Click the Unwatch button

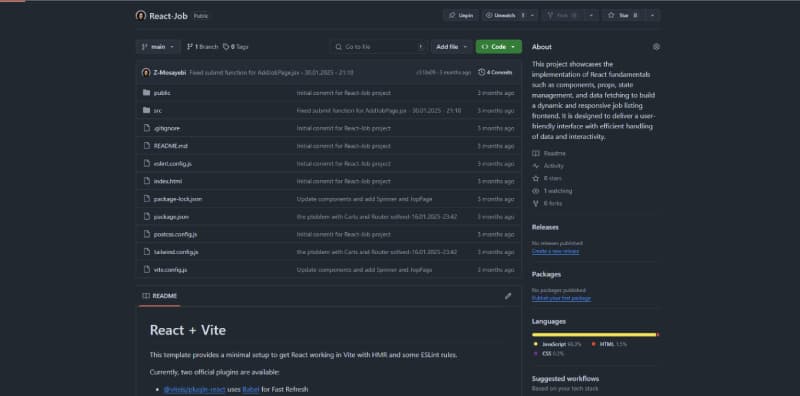[x=504, y=16]
